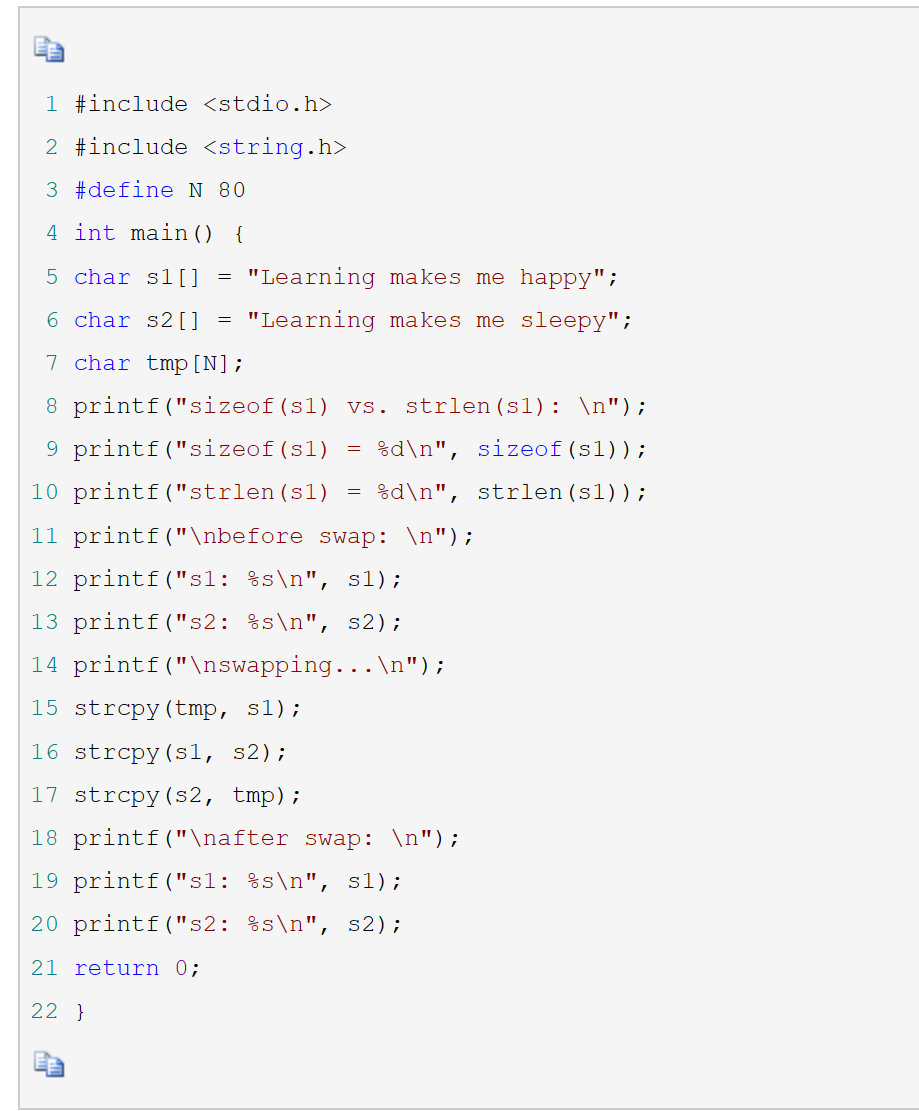
Task: Click the 'int' keyword before main()
Action: pyautogui.click(x=94, y=233)
